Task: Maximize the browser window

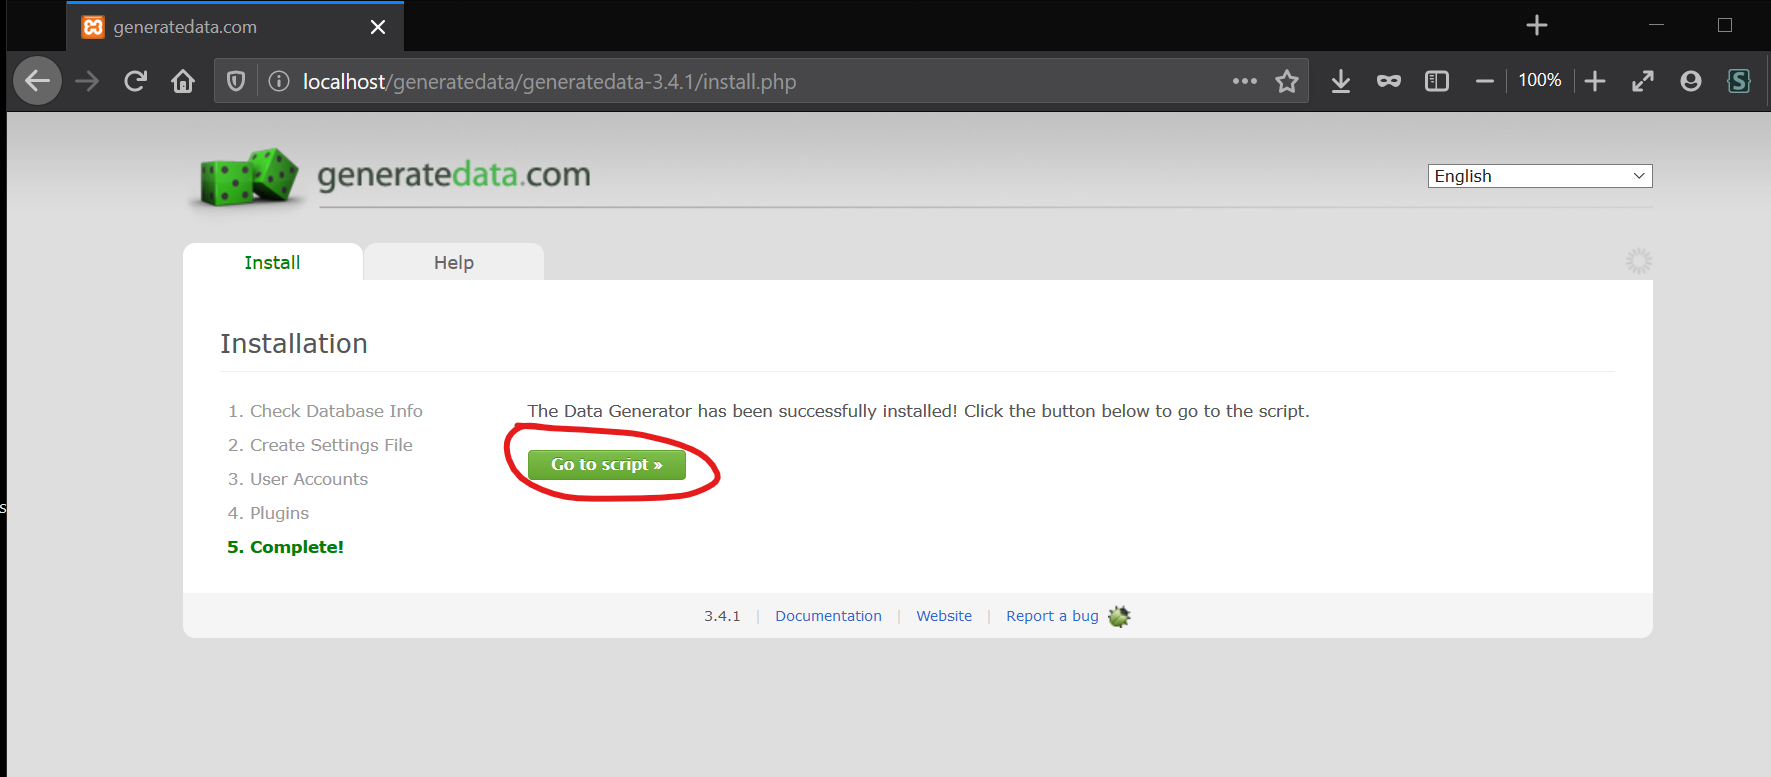Action: 1724,25
